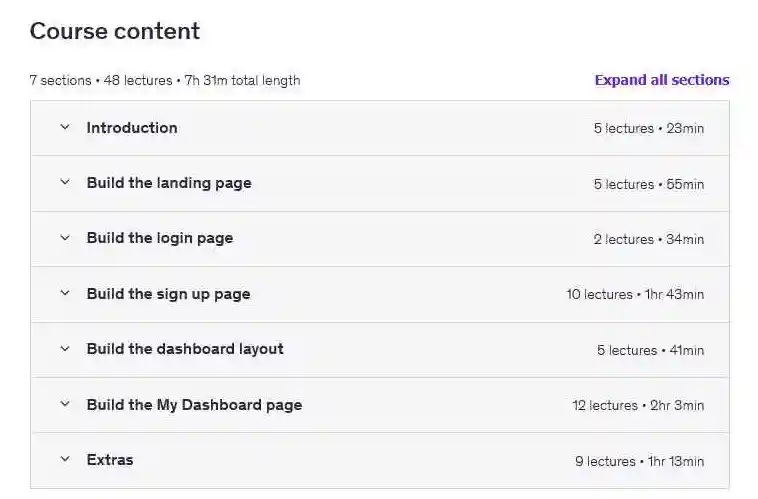
Task: Expand the Extras section title
Action: point(110,460)
